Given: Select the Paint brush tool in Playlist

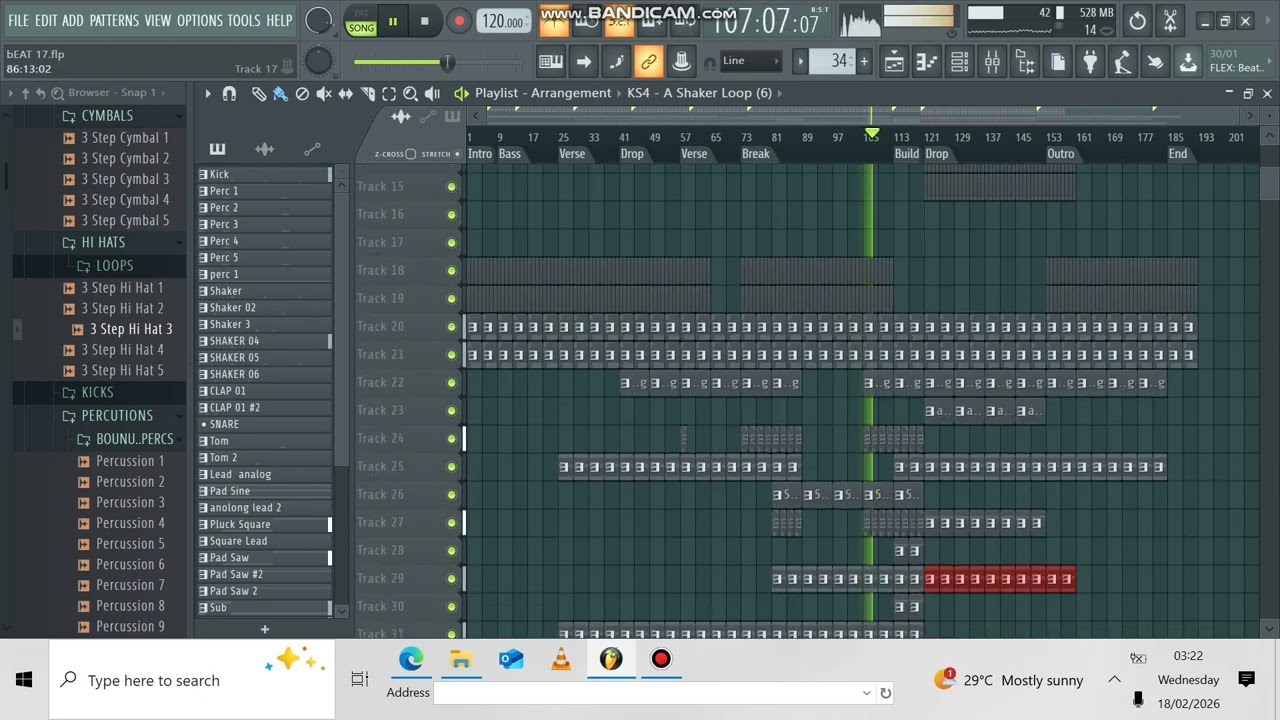Looking at the screenshot, I should coord(280,93).
